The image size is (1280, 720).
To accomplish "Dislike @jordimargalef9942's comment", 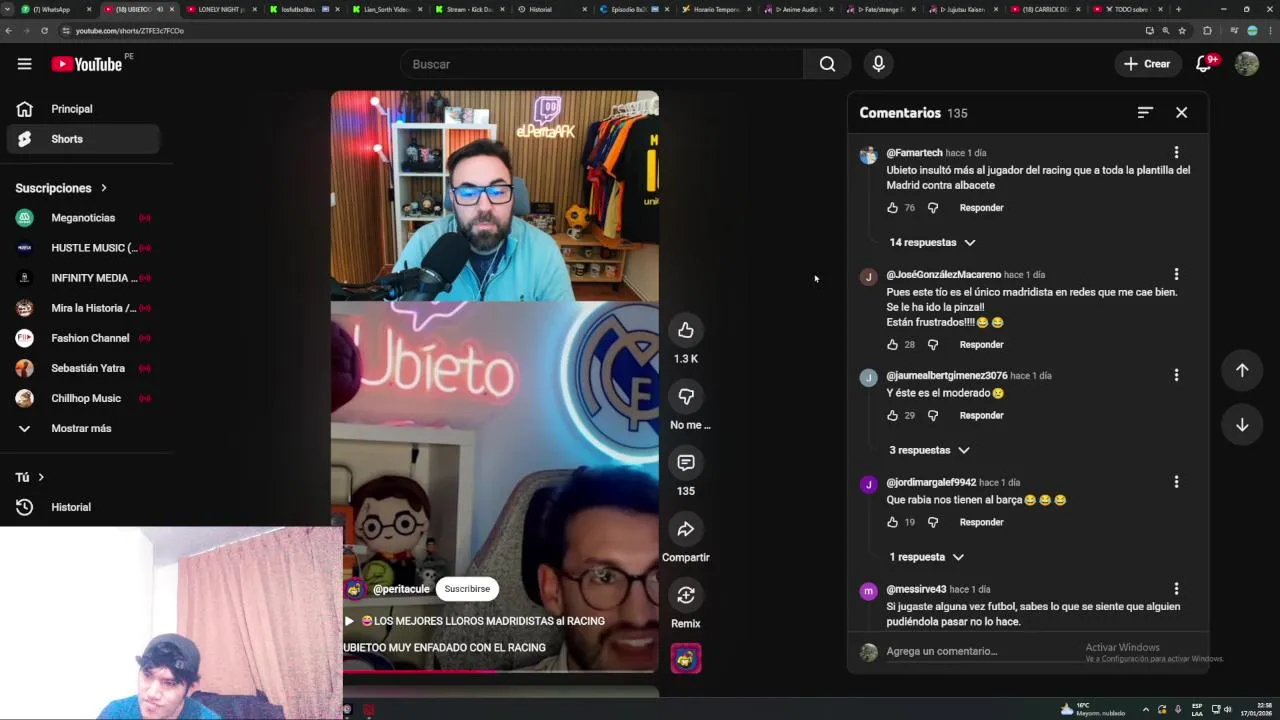I will 933,522.
